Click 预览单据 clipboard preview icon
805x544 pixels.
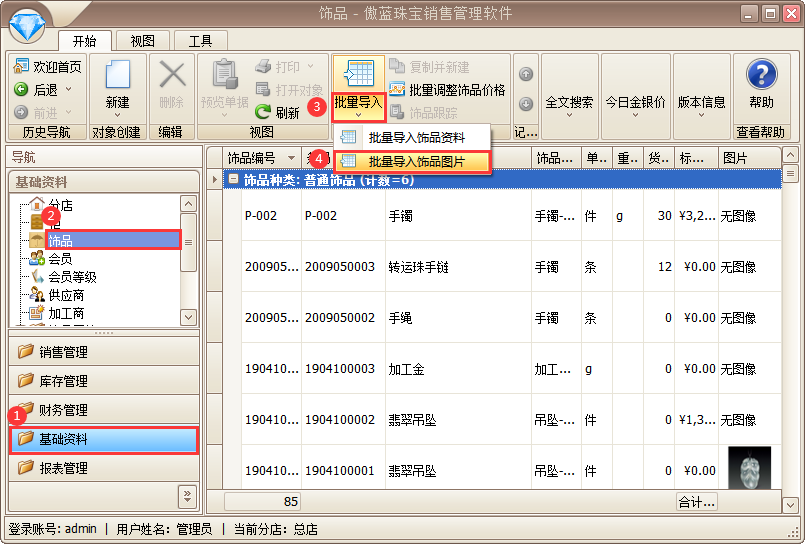(225, 75)
